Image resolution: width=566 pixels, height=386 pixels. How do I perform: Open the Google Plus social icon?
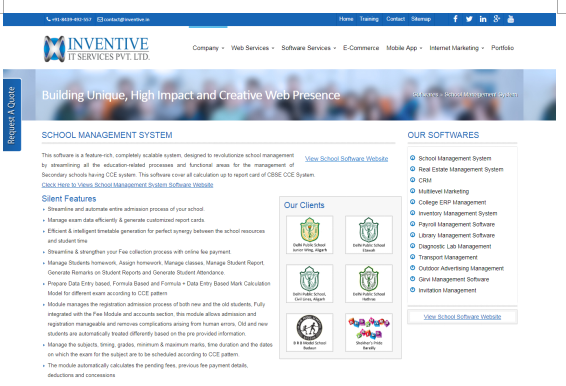497,19
